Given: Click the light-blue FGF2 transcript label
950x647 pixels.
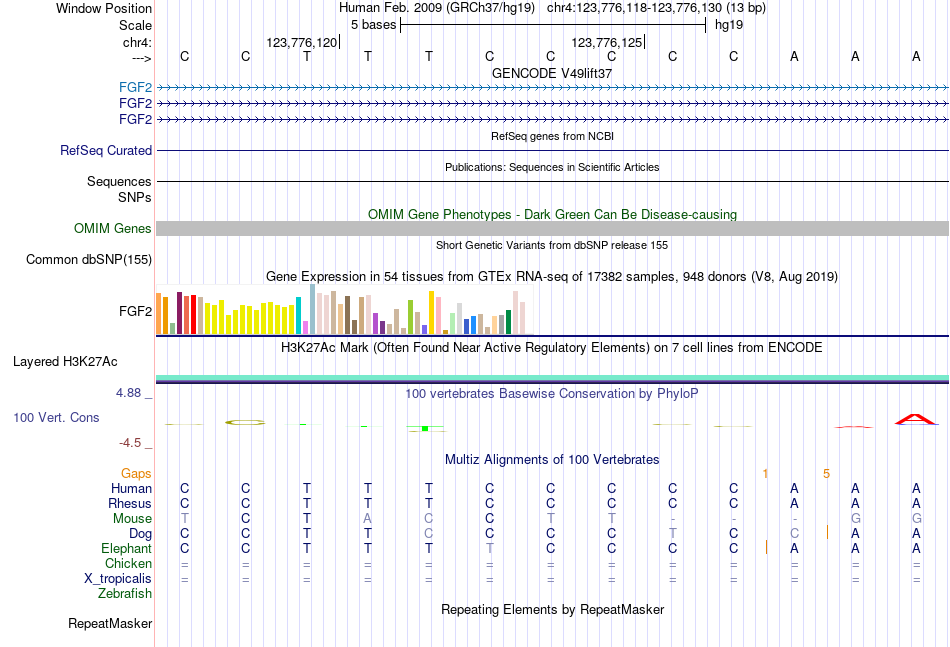Looking at the screenshot, I should pyautogui.click(x=135, y=88).
